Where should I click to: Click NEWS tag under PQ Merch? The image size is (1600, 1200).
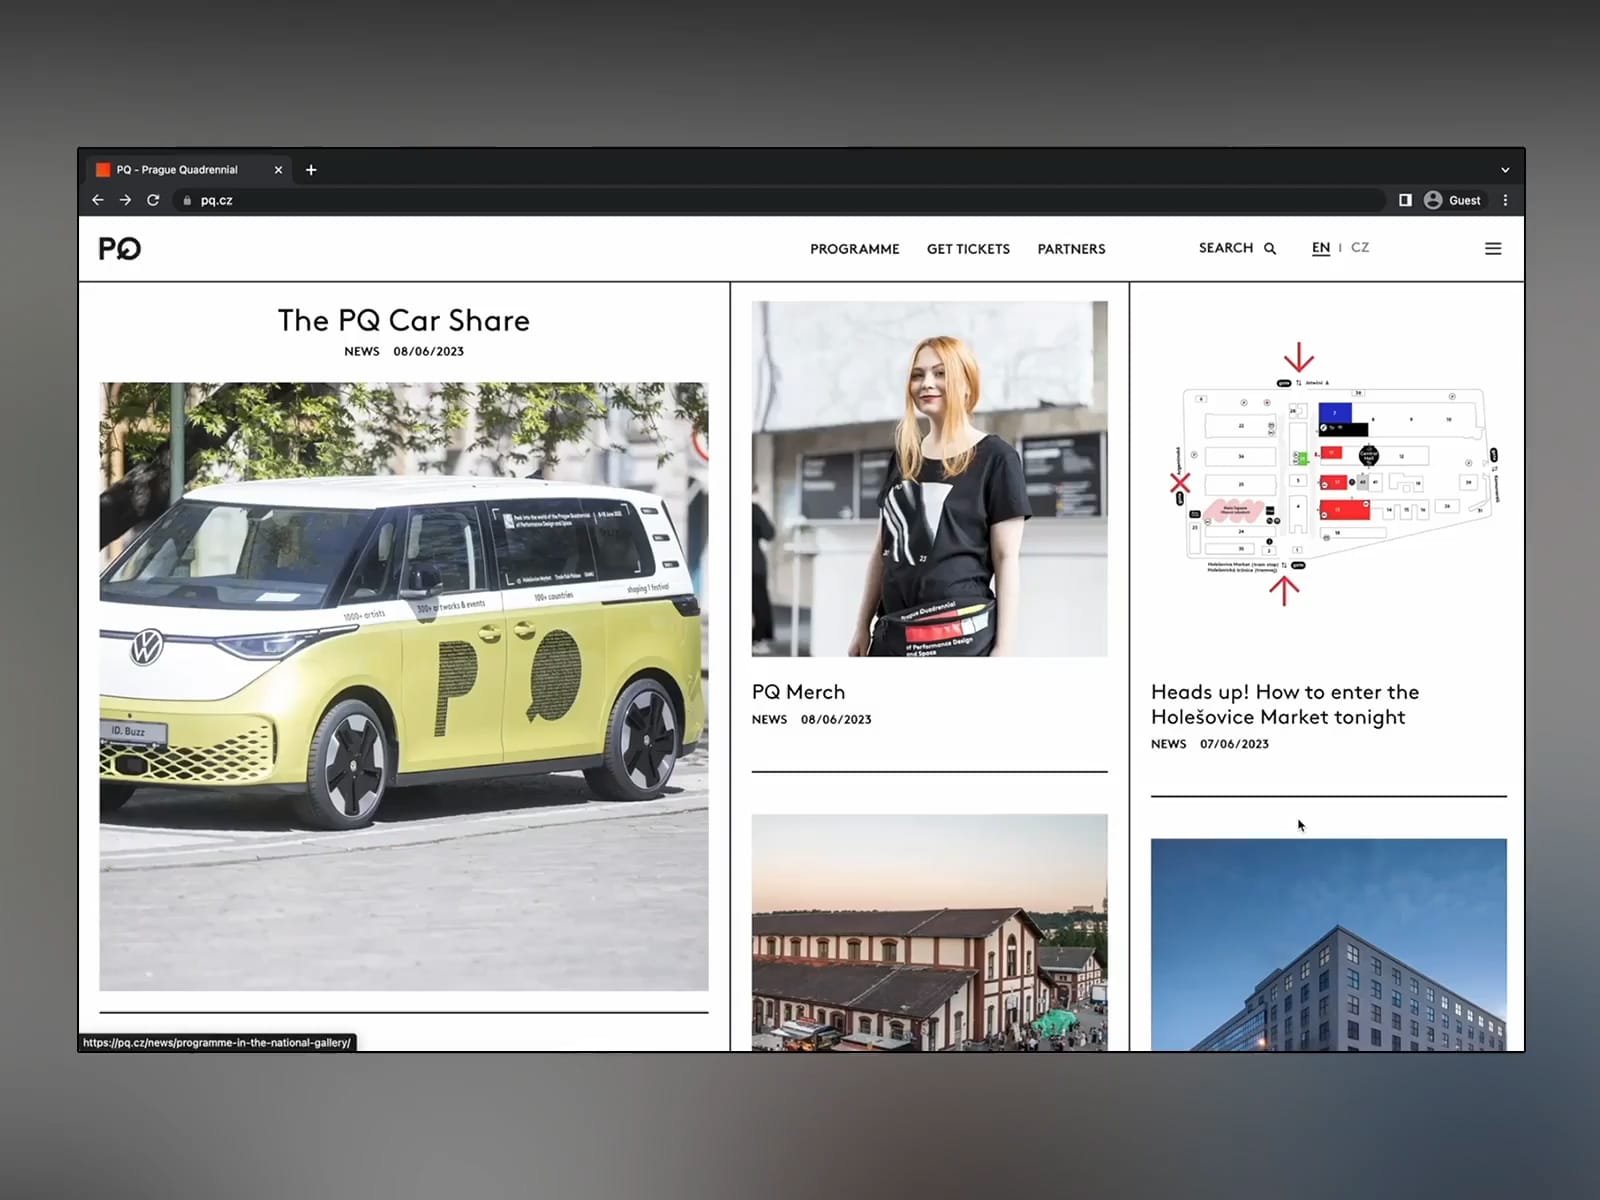point(769,720)
